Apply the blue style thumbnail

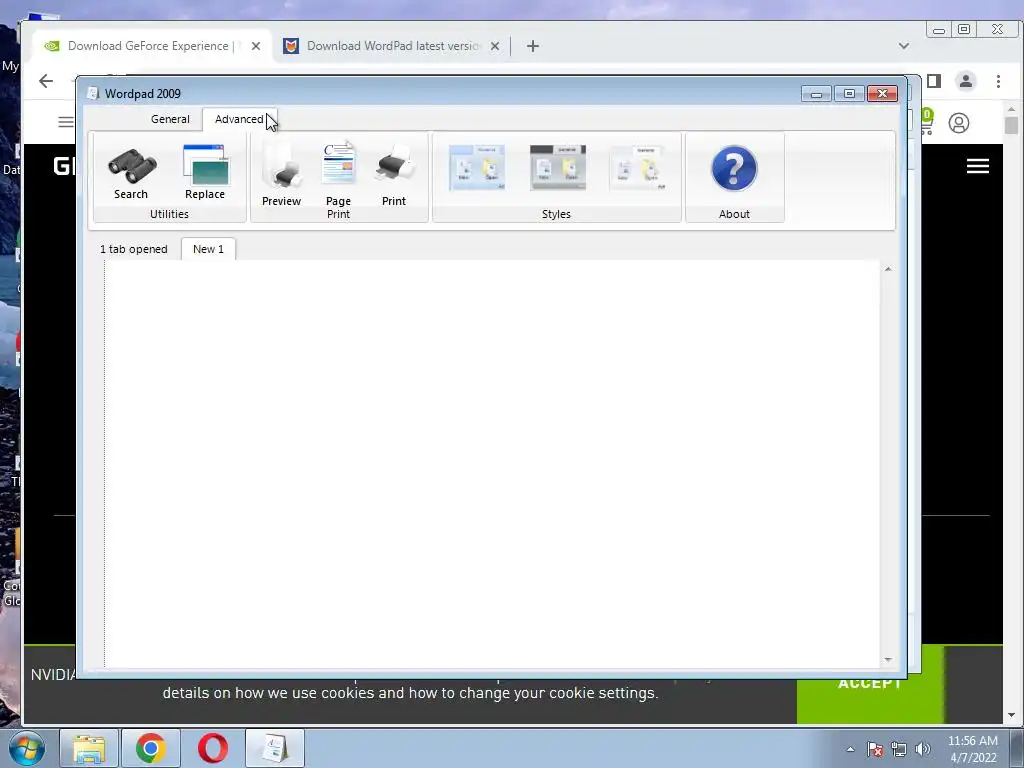[x=477, y=168]
